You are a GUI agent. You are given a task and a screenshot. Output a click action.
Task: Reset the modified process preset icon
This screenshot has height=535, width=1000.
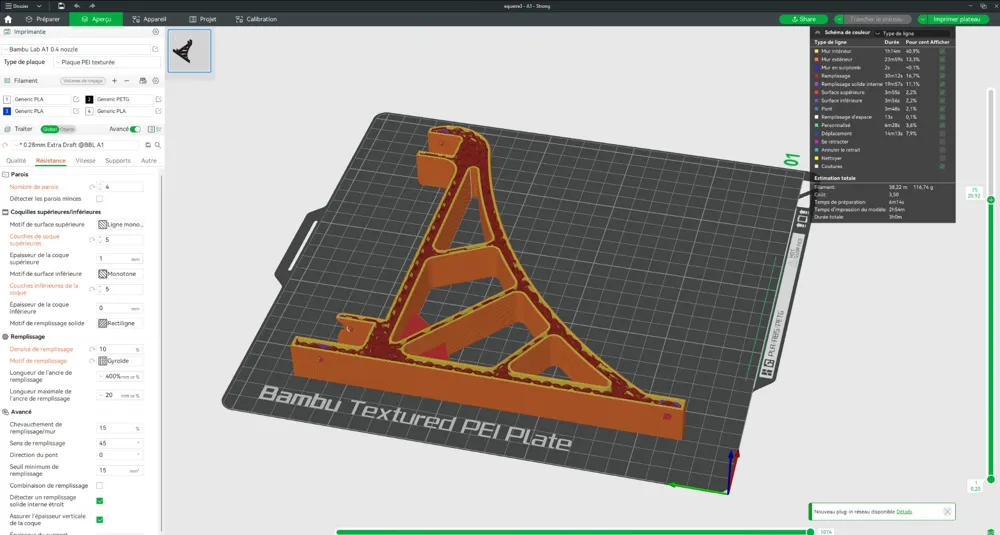pyautogui.click(x=6, y=145)
